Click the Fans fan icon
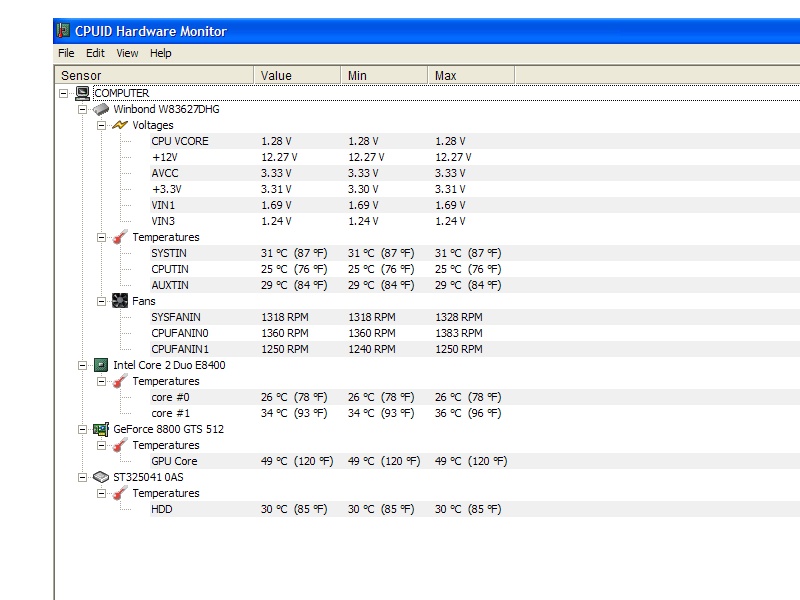 120,301
